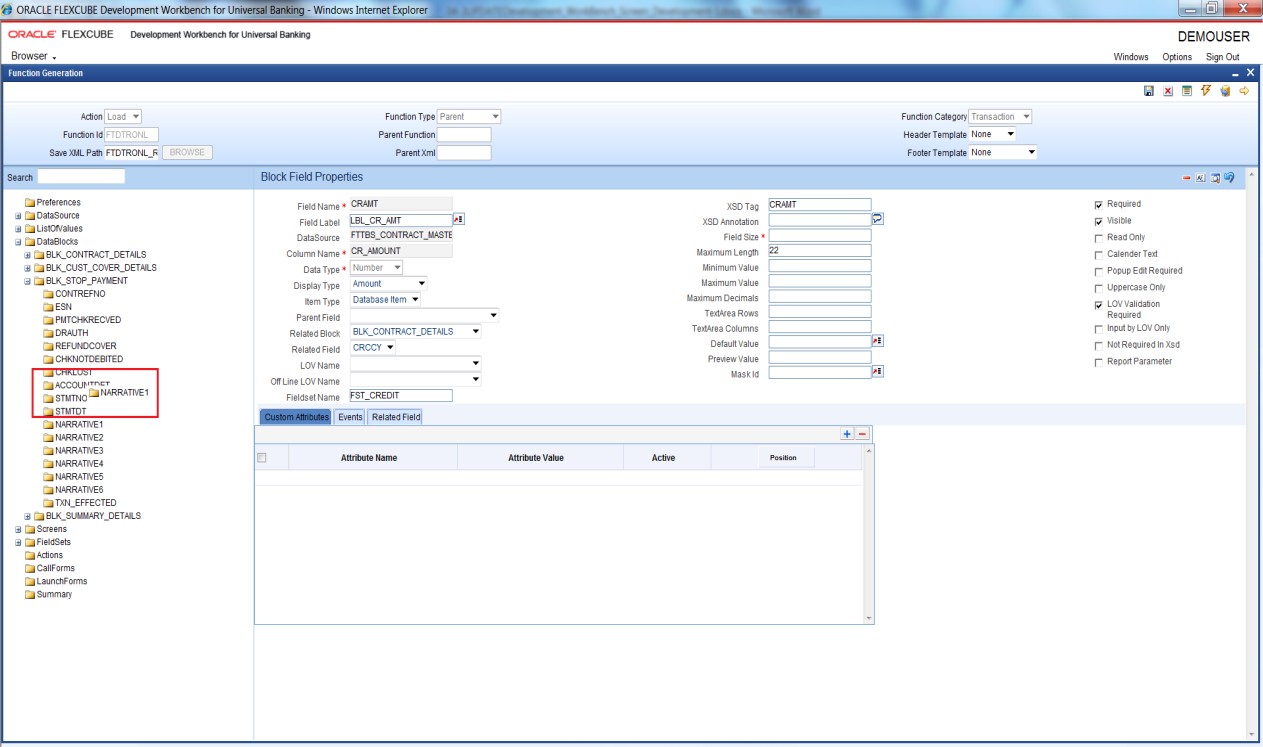Image resolution: width=1263 pixels, height=747 pixels.
Task: Open the Preferences tree node
Action: (x=52, y=203)
